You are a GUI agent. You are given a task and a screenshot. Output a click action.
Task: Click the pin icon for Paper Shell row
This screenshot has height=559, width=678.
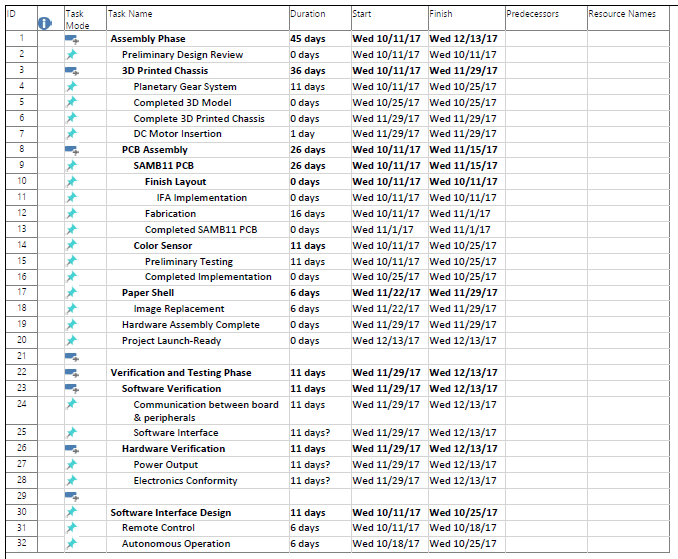(x=72, y=293)
